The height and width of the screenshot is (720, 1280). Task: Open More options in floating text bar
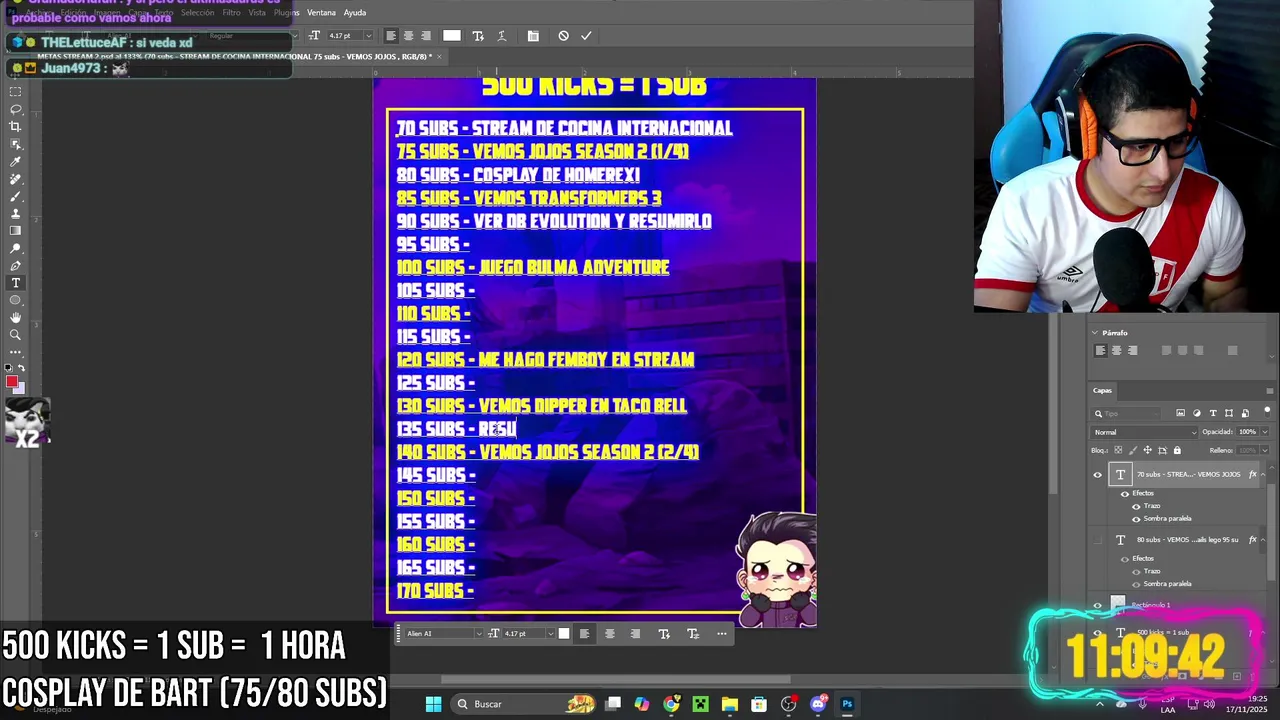[721, 633]
